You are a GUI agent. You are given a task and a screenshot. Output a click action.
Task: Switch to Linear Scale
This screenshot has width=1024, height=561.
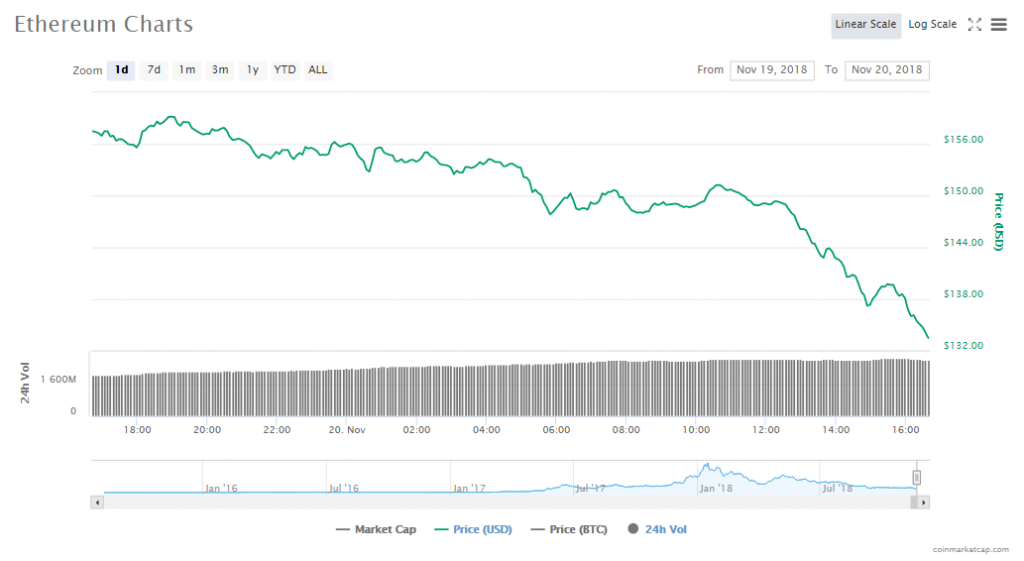[865, 25]
